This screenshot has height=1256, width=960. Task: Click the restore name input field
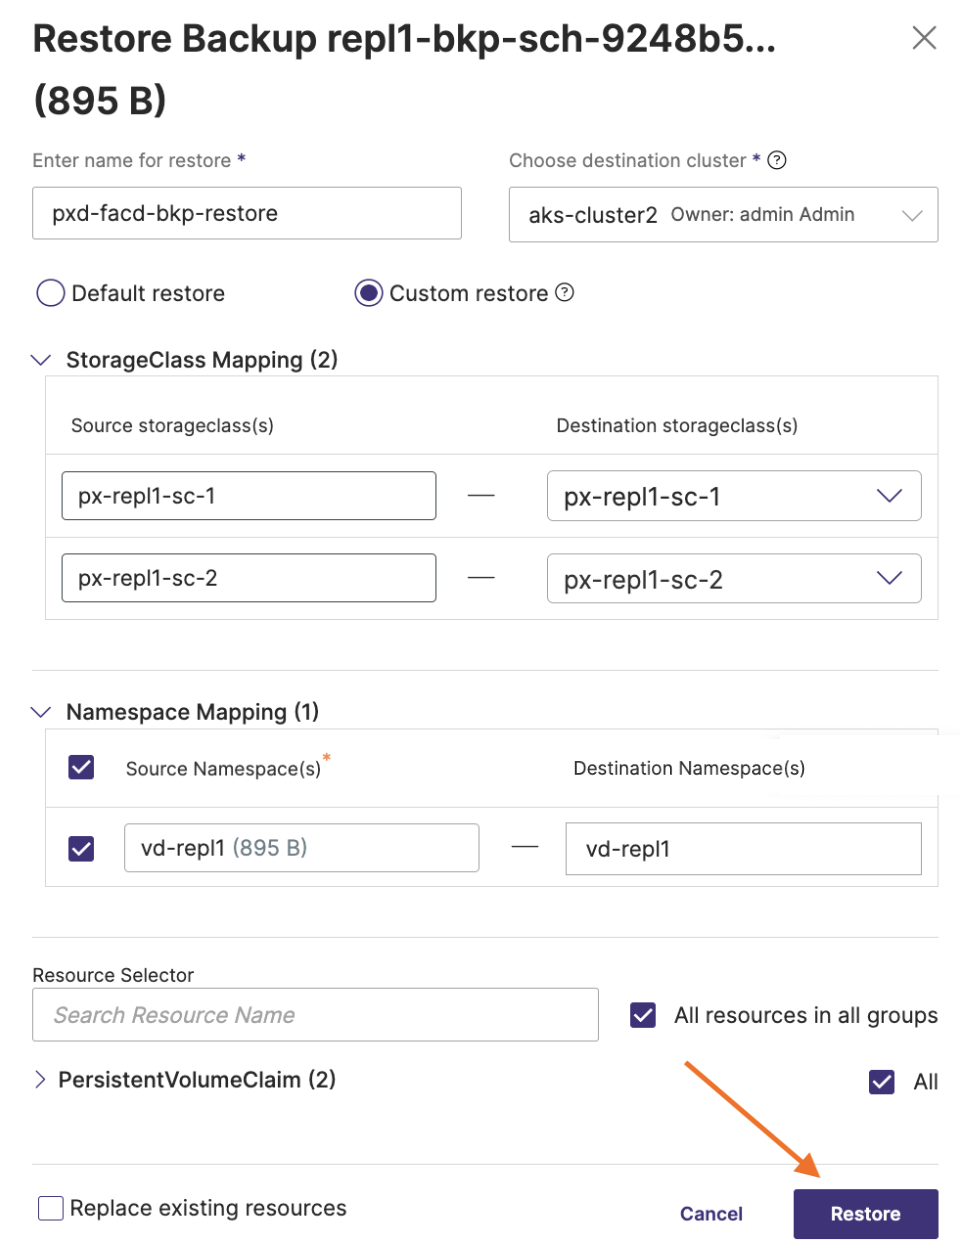(x=246, y=213)
